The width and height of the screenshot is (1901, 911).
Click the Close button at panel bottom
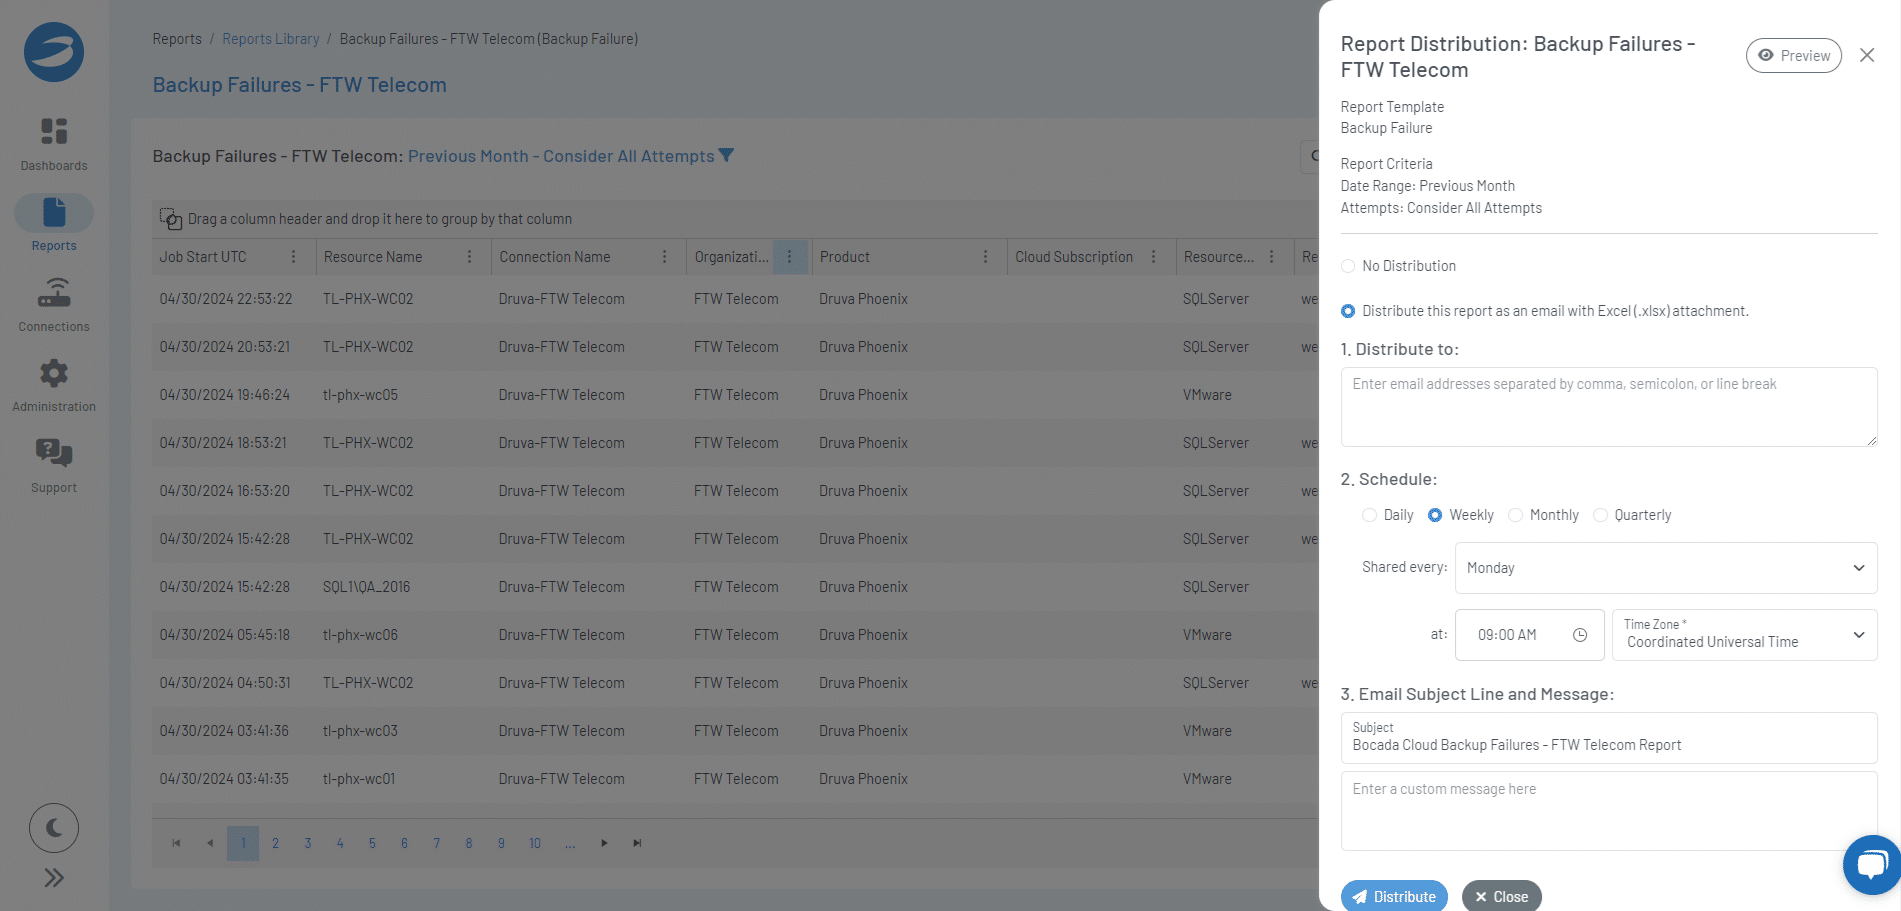(1502, 897)
